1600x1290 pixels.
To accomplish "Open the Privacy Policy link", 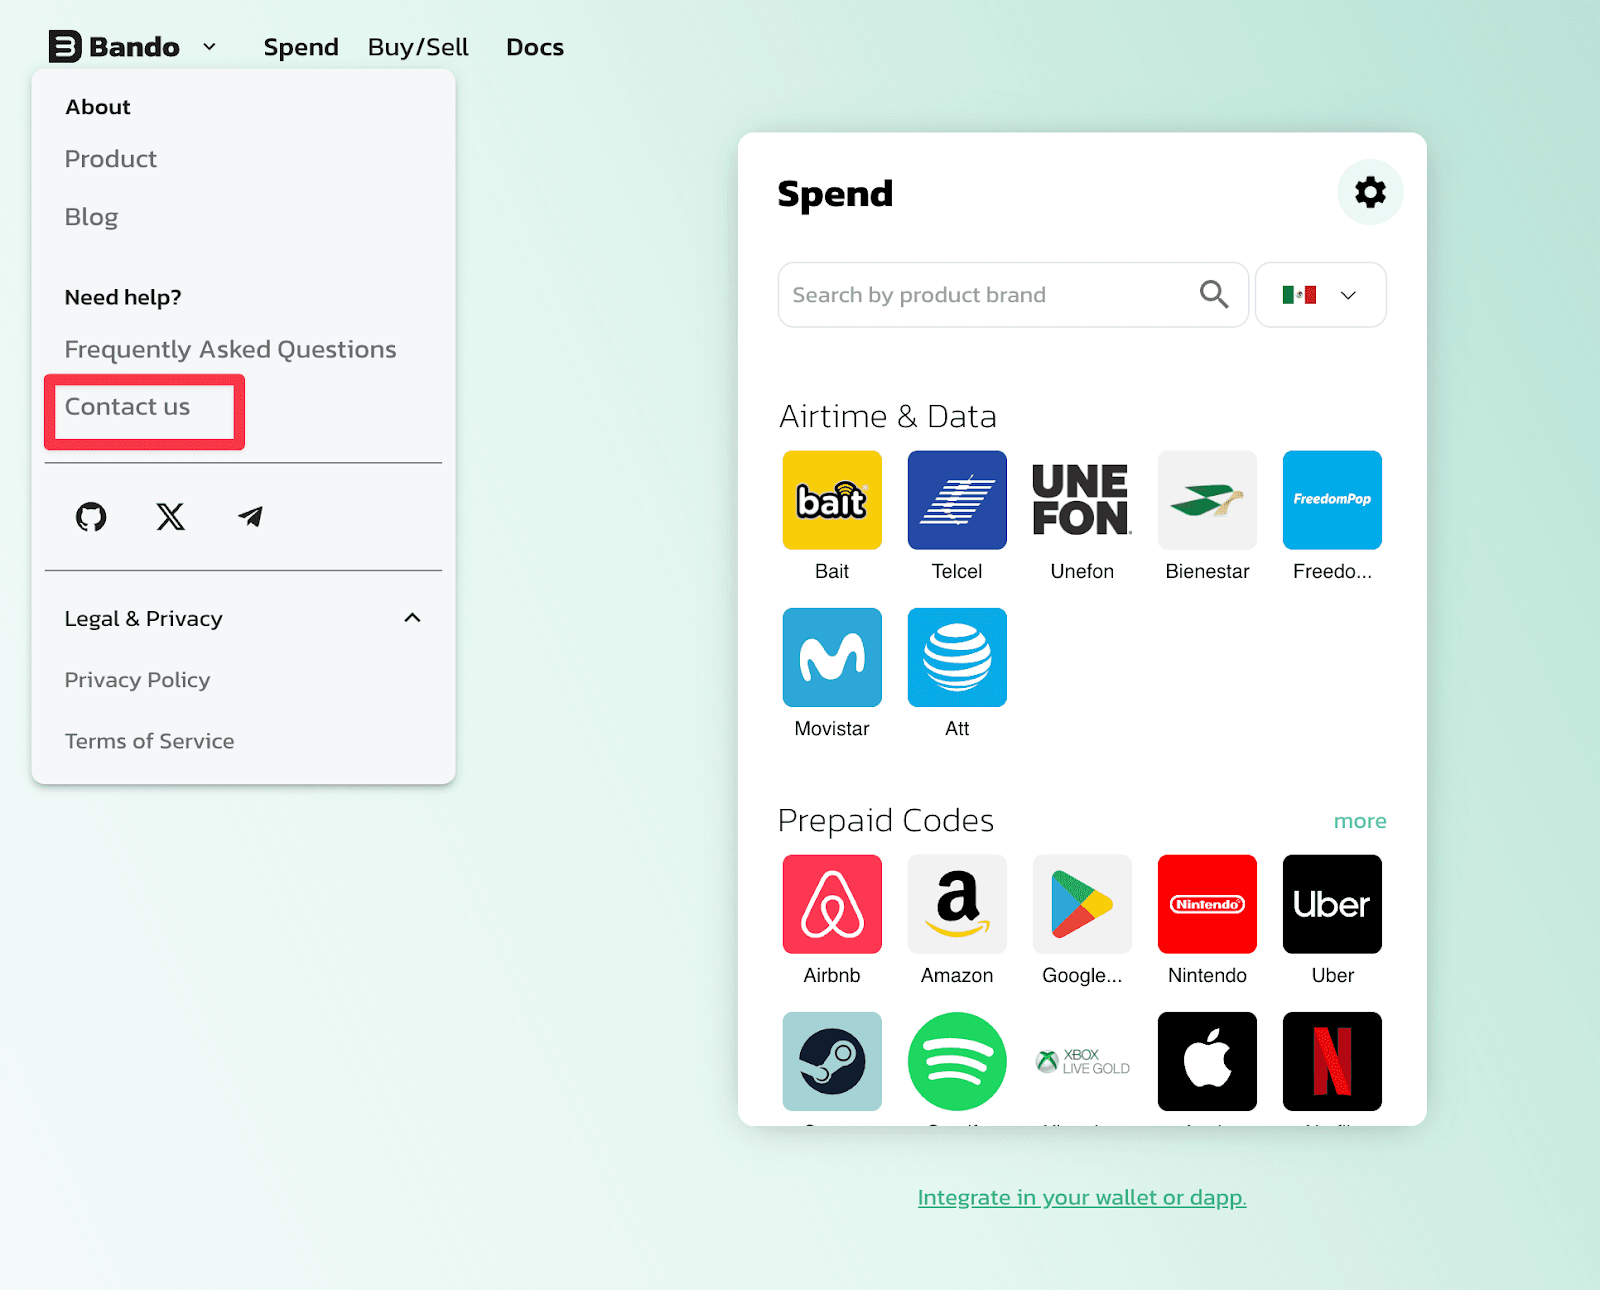I will pos(137,680).
